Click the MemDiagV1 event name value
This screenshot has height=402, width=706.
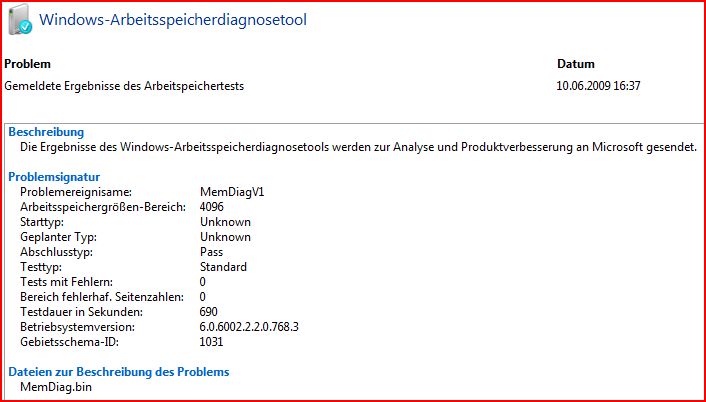[232, 192]
